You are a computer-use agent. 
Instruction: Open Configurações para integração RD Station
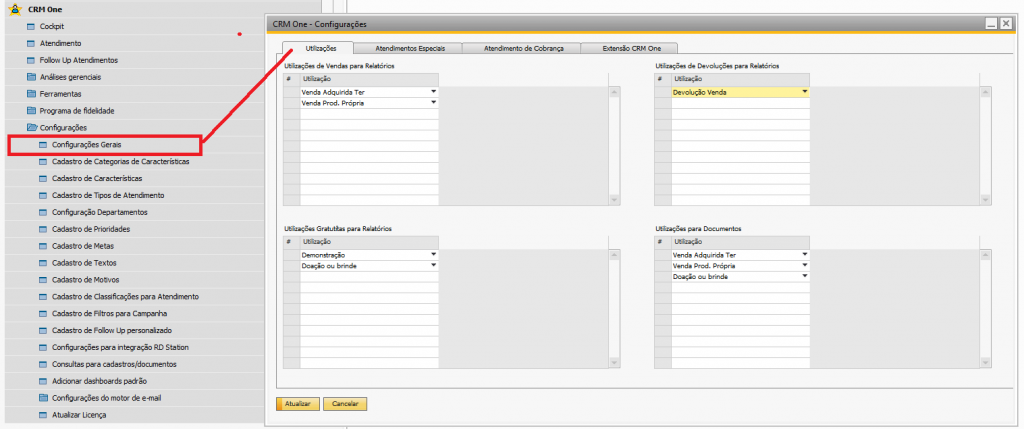(120, 347)
